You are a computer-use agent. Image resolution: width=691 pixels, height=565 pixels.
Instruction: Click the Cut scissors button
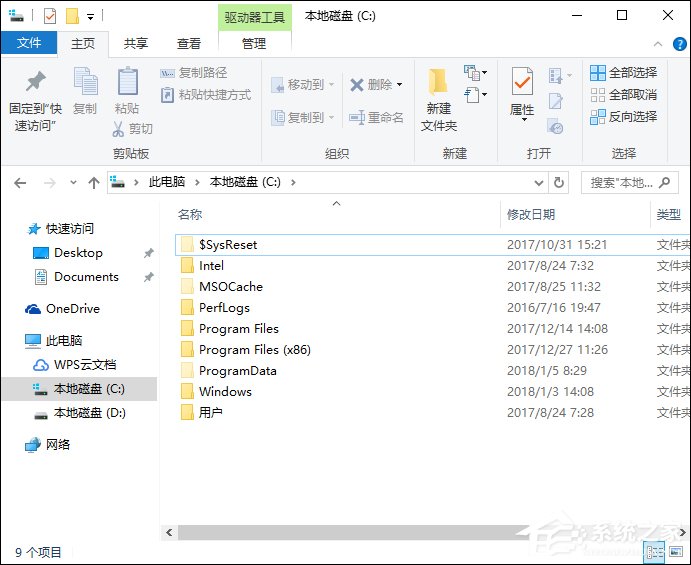click(132, 129)
